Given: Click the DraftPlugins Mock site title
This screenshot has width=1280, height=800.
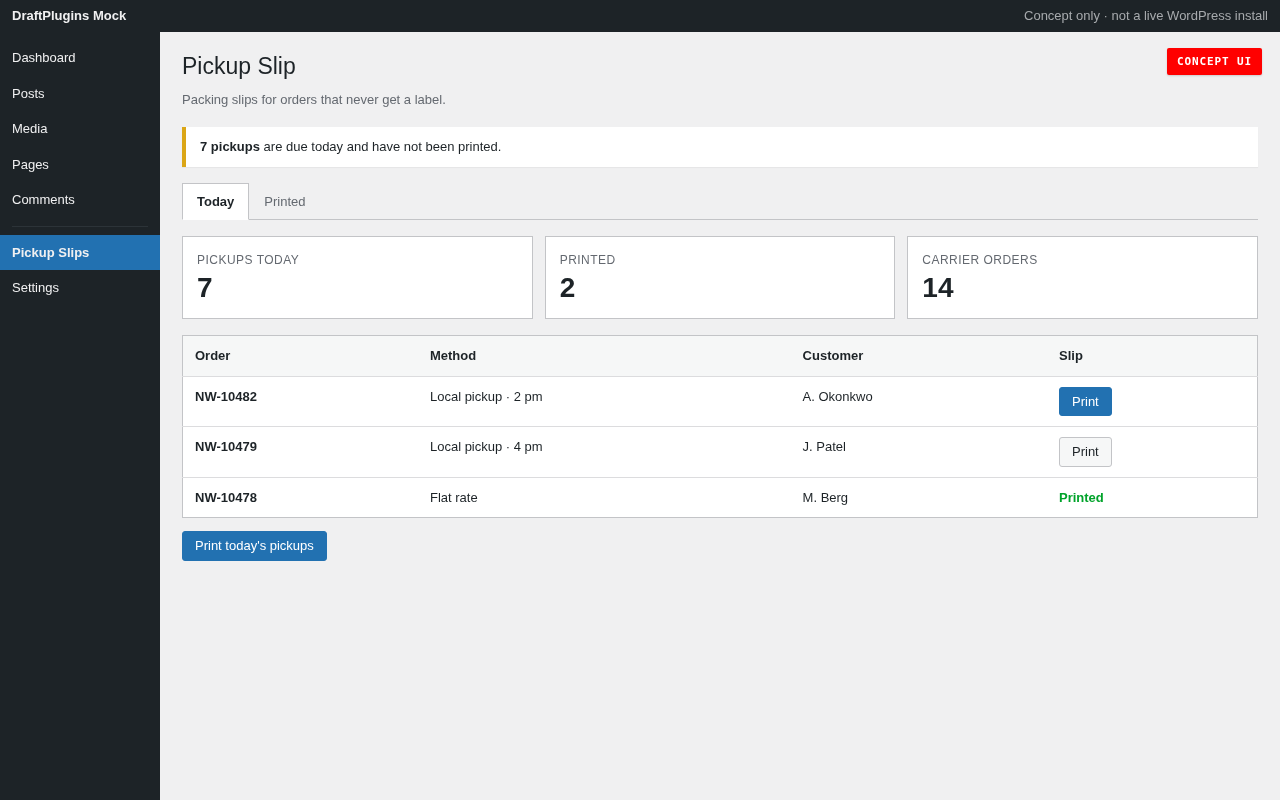Looking at the screenshot, I should point(69,16).
